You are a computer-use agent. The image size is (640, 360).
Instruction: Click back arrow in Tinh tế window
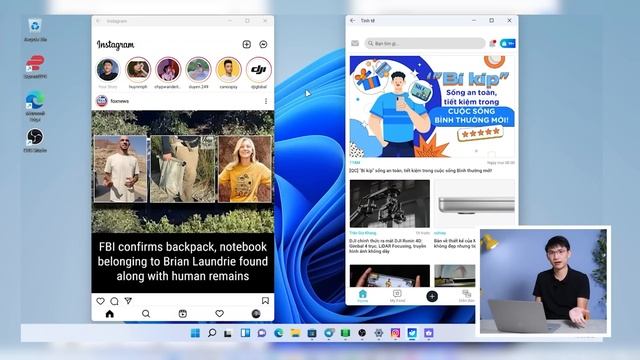[353, 20]
